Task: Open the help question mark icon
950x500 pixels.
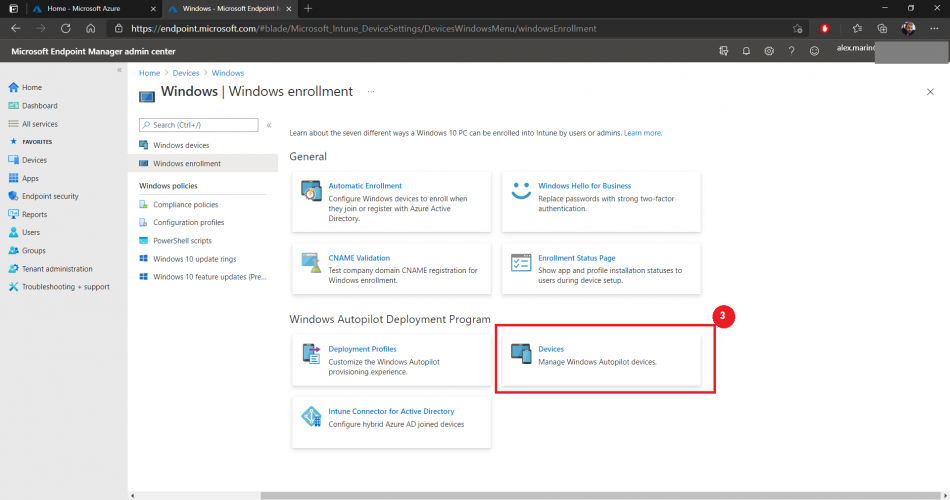Action: pyautogui.click(x=791, y=52)
